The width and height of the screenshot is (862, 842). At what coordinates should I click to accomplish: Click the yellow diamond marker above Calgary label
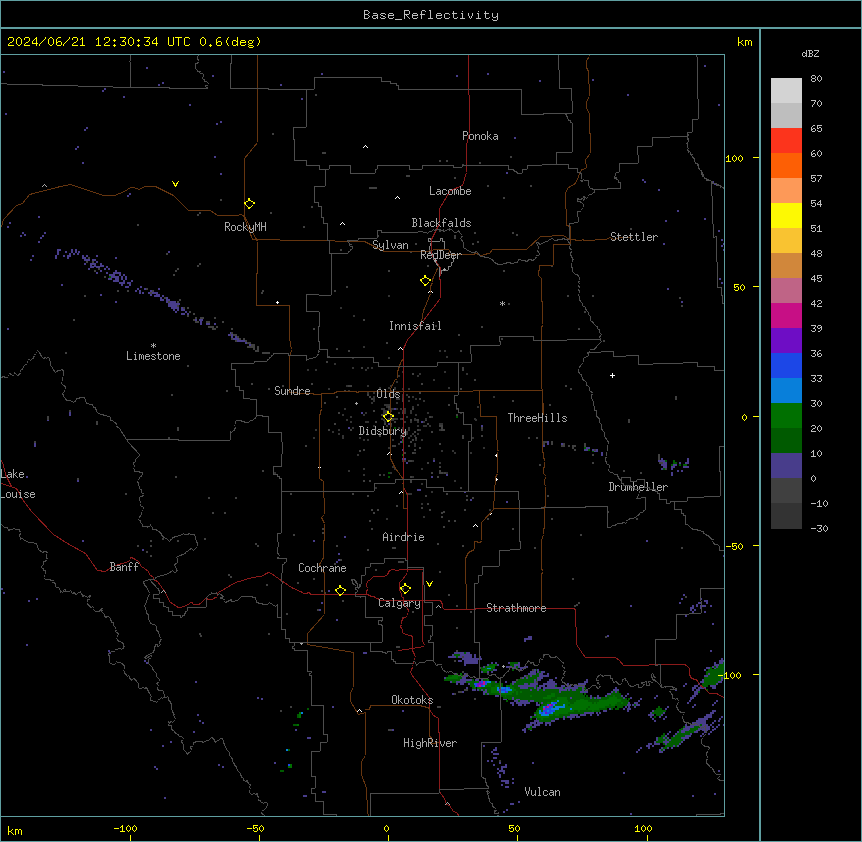[x=405, y=589]
